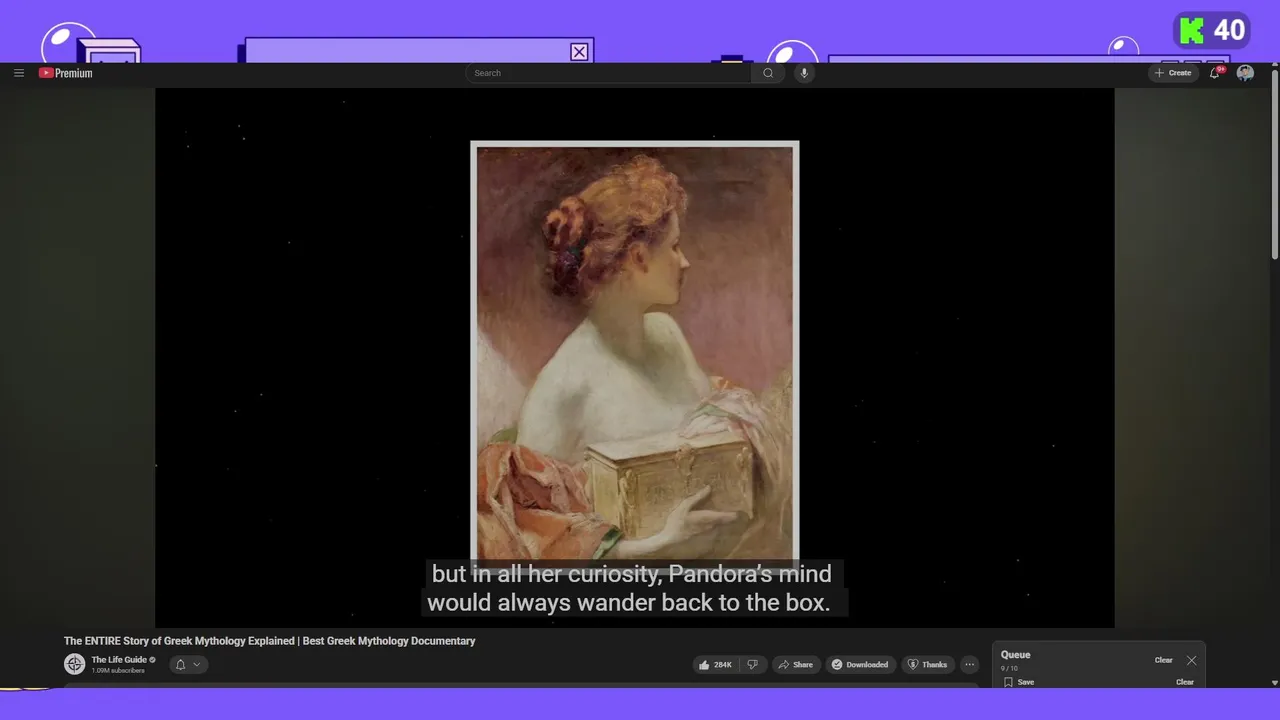The image size is (1280, 720).
Task: Open the account avatar menu
Action: coord(1245,73)
